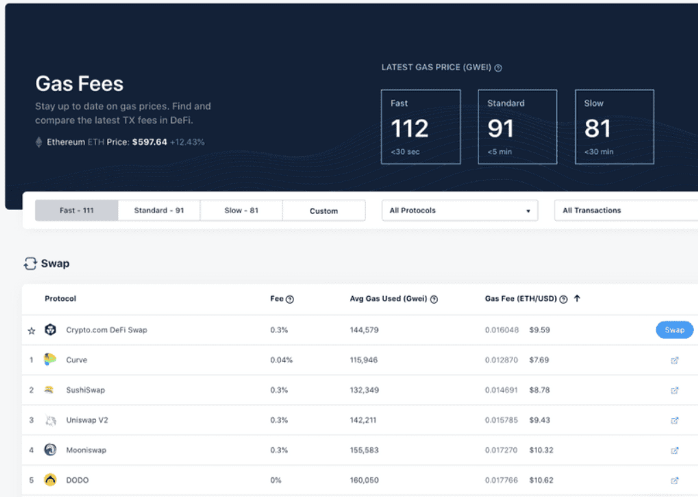
Task: Click the help icon next to Avg Gas Used
Action: click(434, 299)
